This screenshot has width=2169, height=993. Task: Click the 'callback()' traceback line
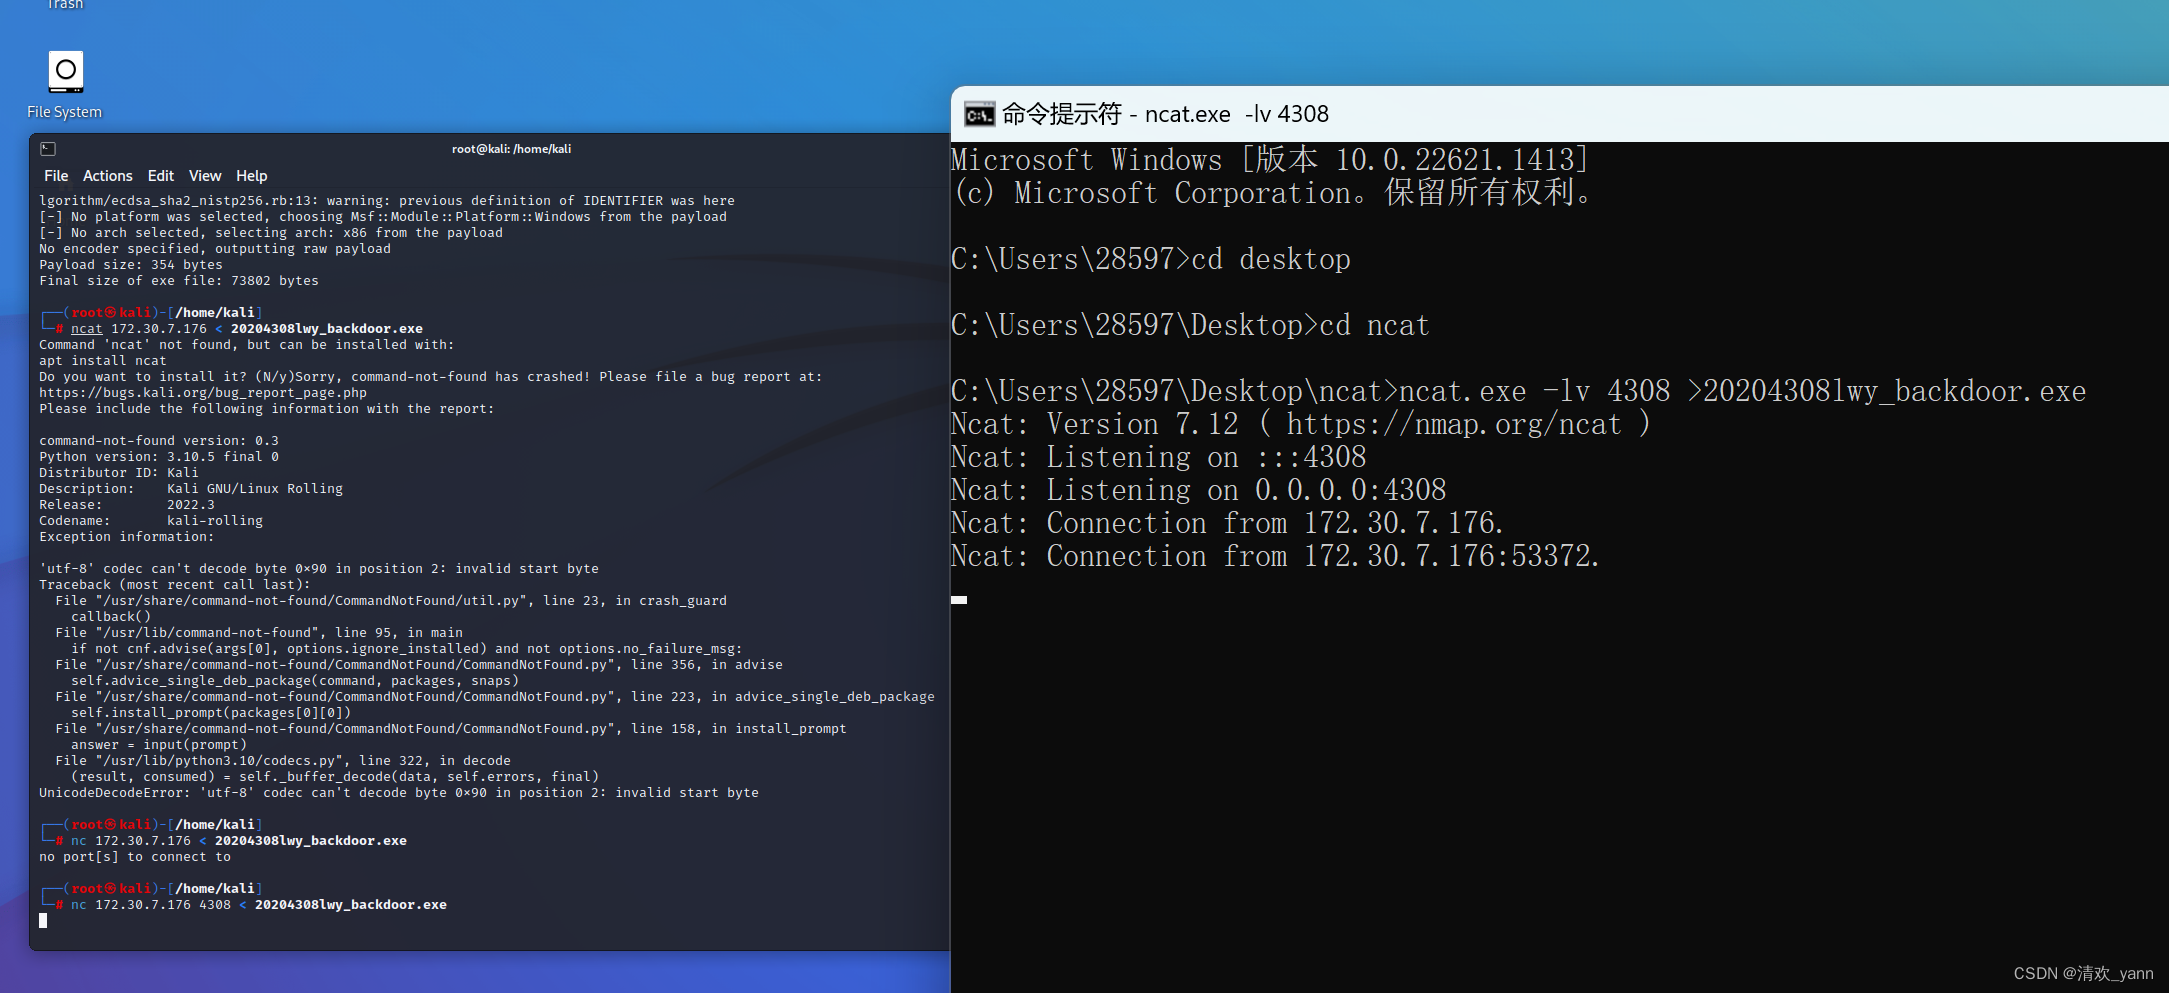point(111,617)
